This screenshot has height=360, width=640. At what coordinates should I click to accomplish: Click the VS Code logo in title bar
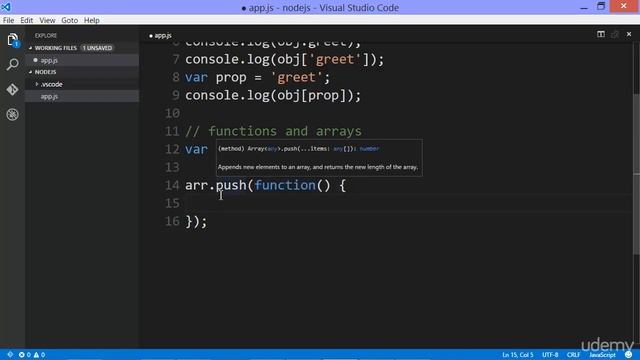[6, 7]
